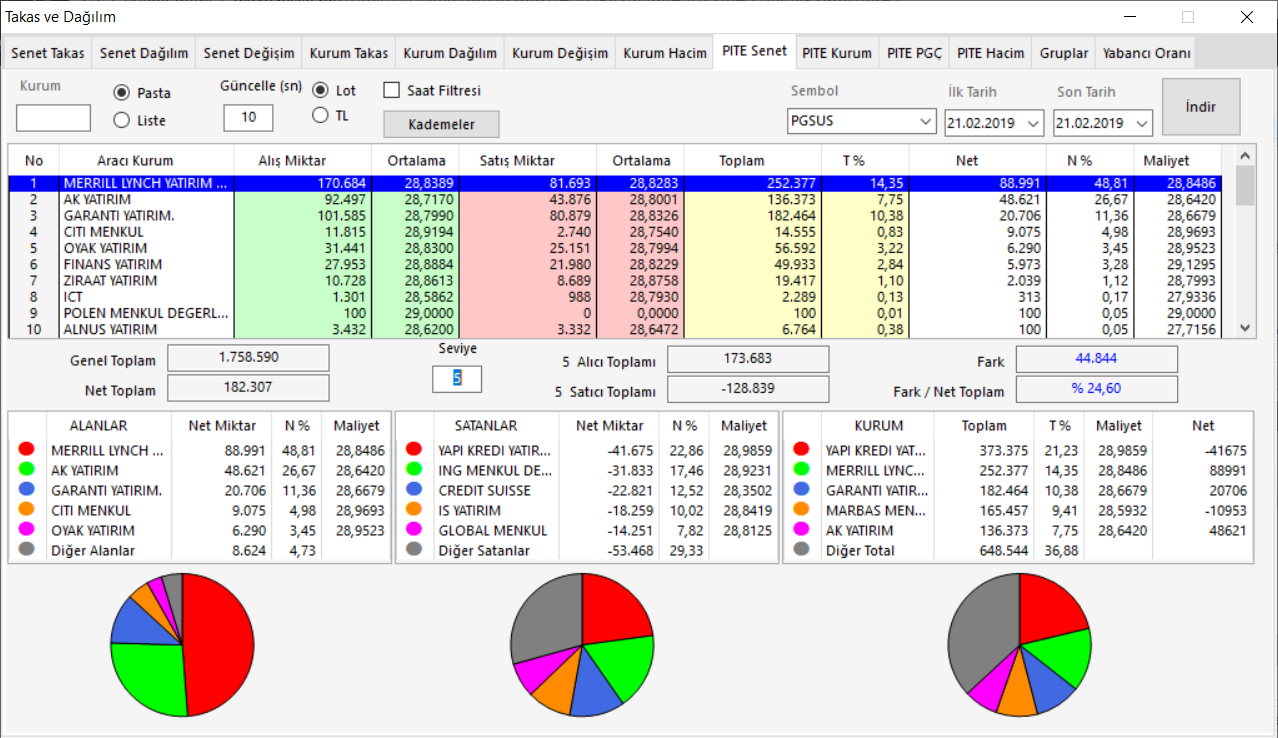This screenshot has height=738, width=1278.
Task: Click blue swatch for CREDIT SUISSE
Action: click(414, 490)
